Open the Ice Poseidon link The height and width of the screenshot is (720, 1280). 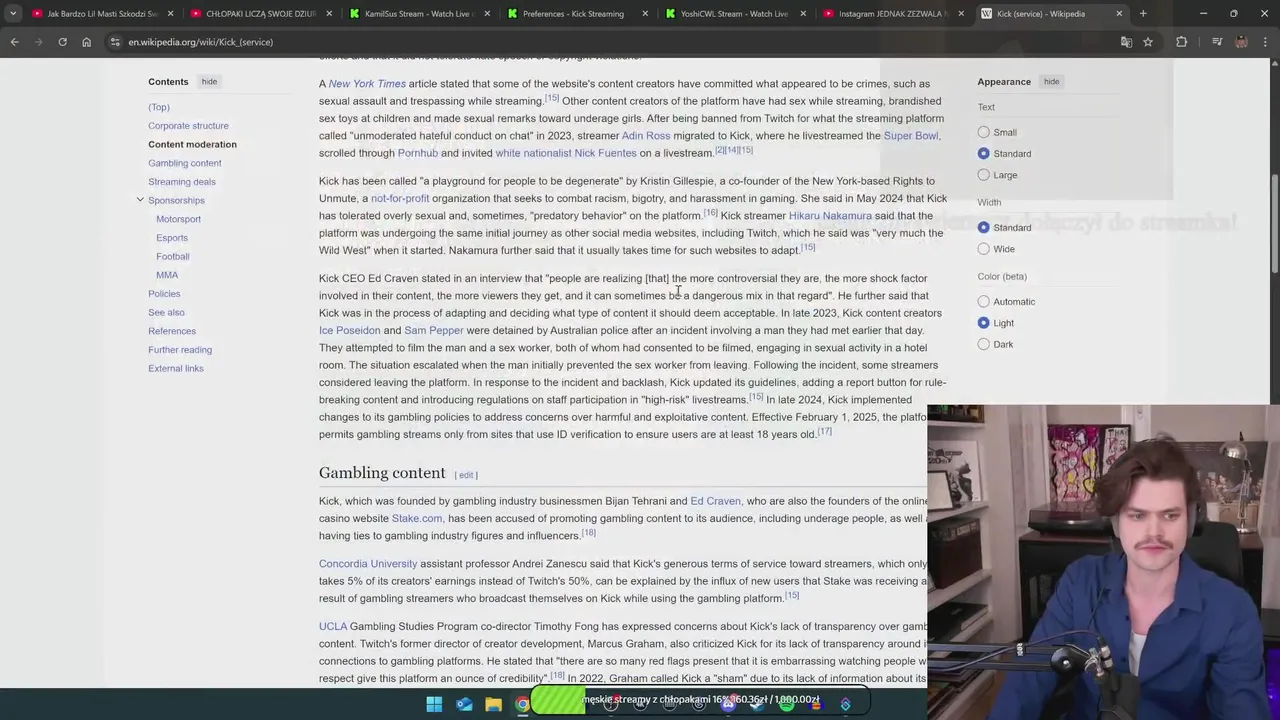coord(350,330)
